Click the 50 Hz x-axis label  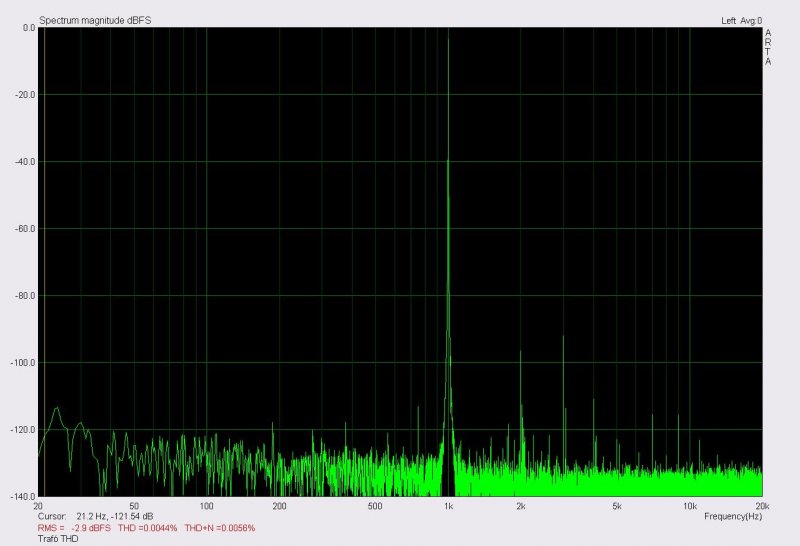(x=134, y=506)
